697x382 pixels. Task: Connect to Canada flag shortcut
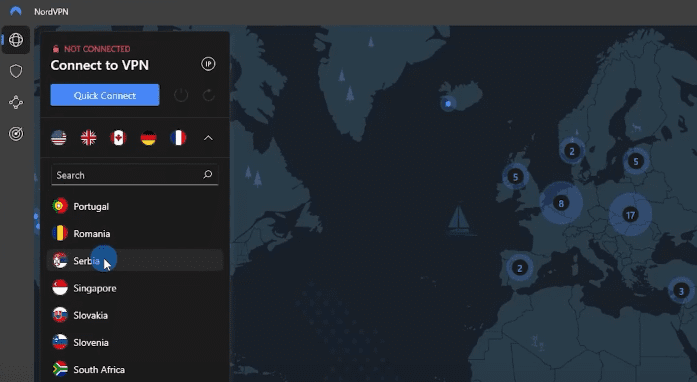(x=118, y=138)
